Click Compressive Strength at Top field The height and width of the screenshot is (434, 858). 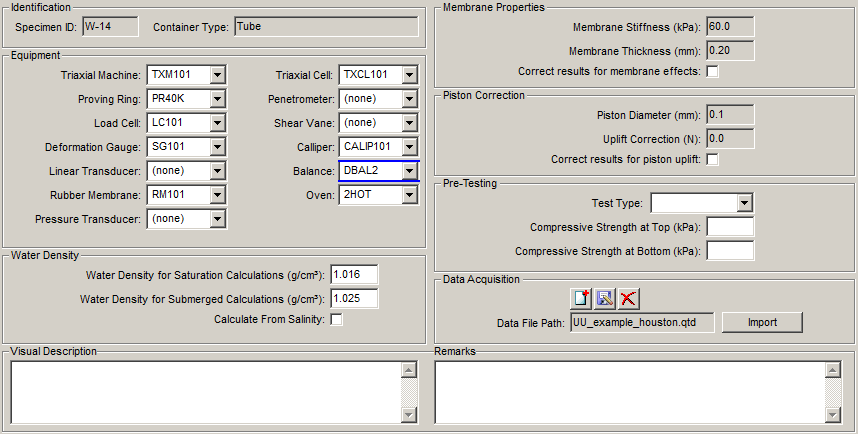[730, 227]
